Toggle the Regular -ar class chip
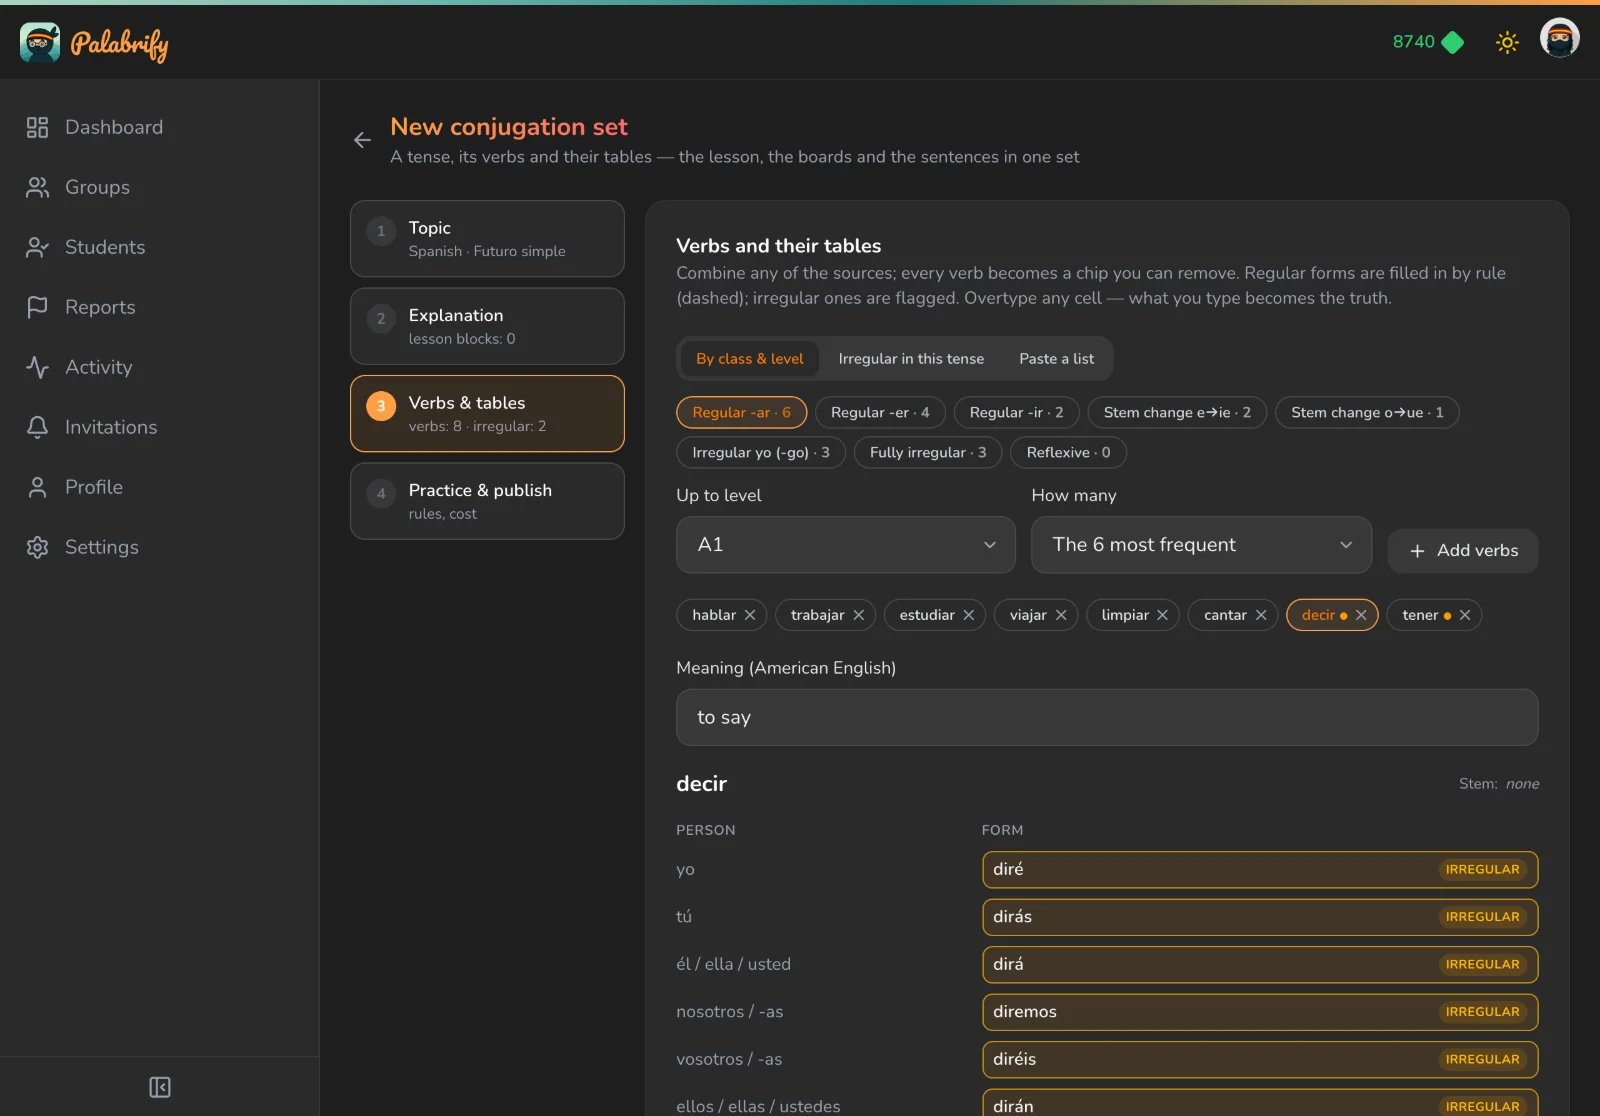This screenshot has width=1600, height=1116. click(x=742, y=412)
